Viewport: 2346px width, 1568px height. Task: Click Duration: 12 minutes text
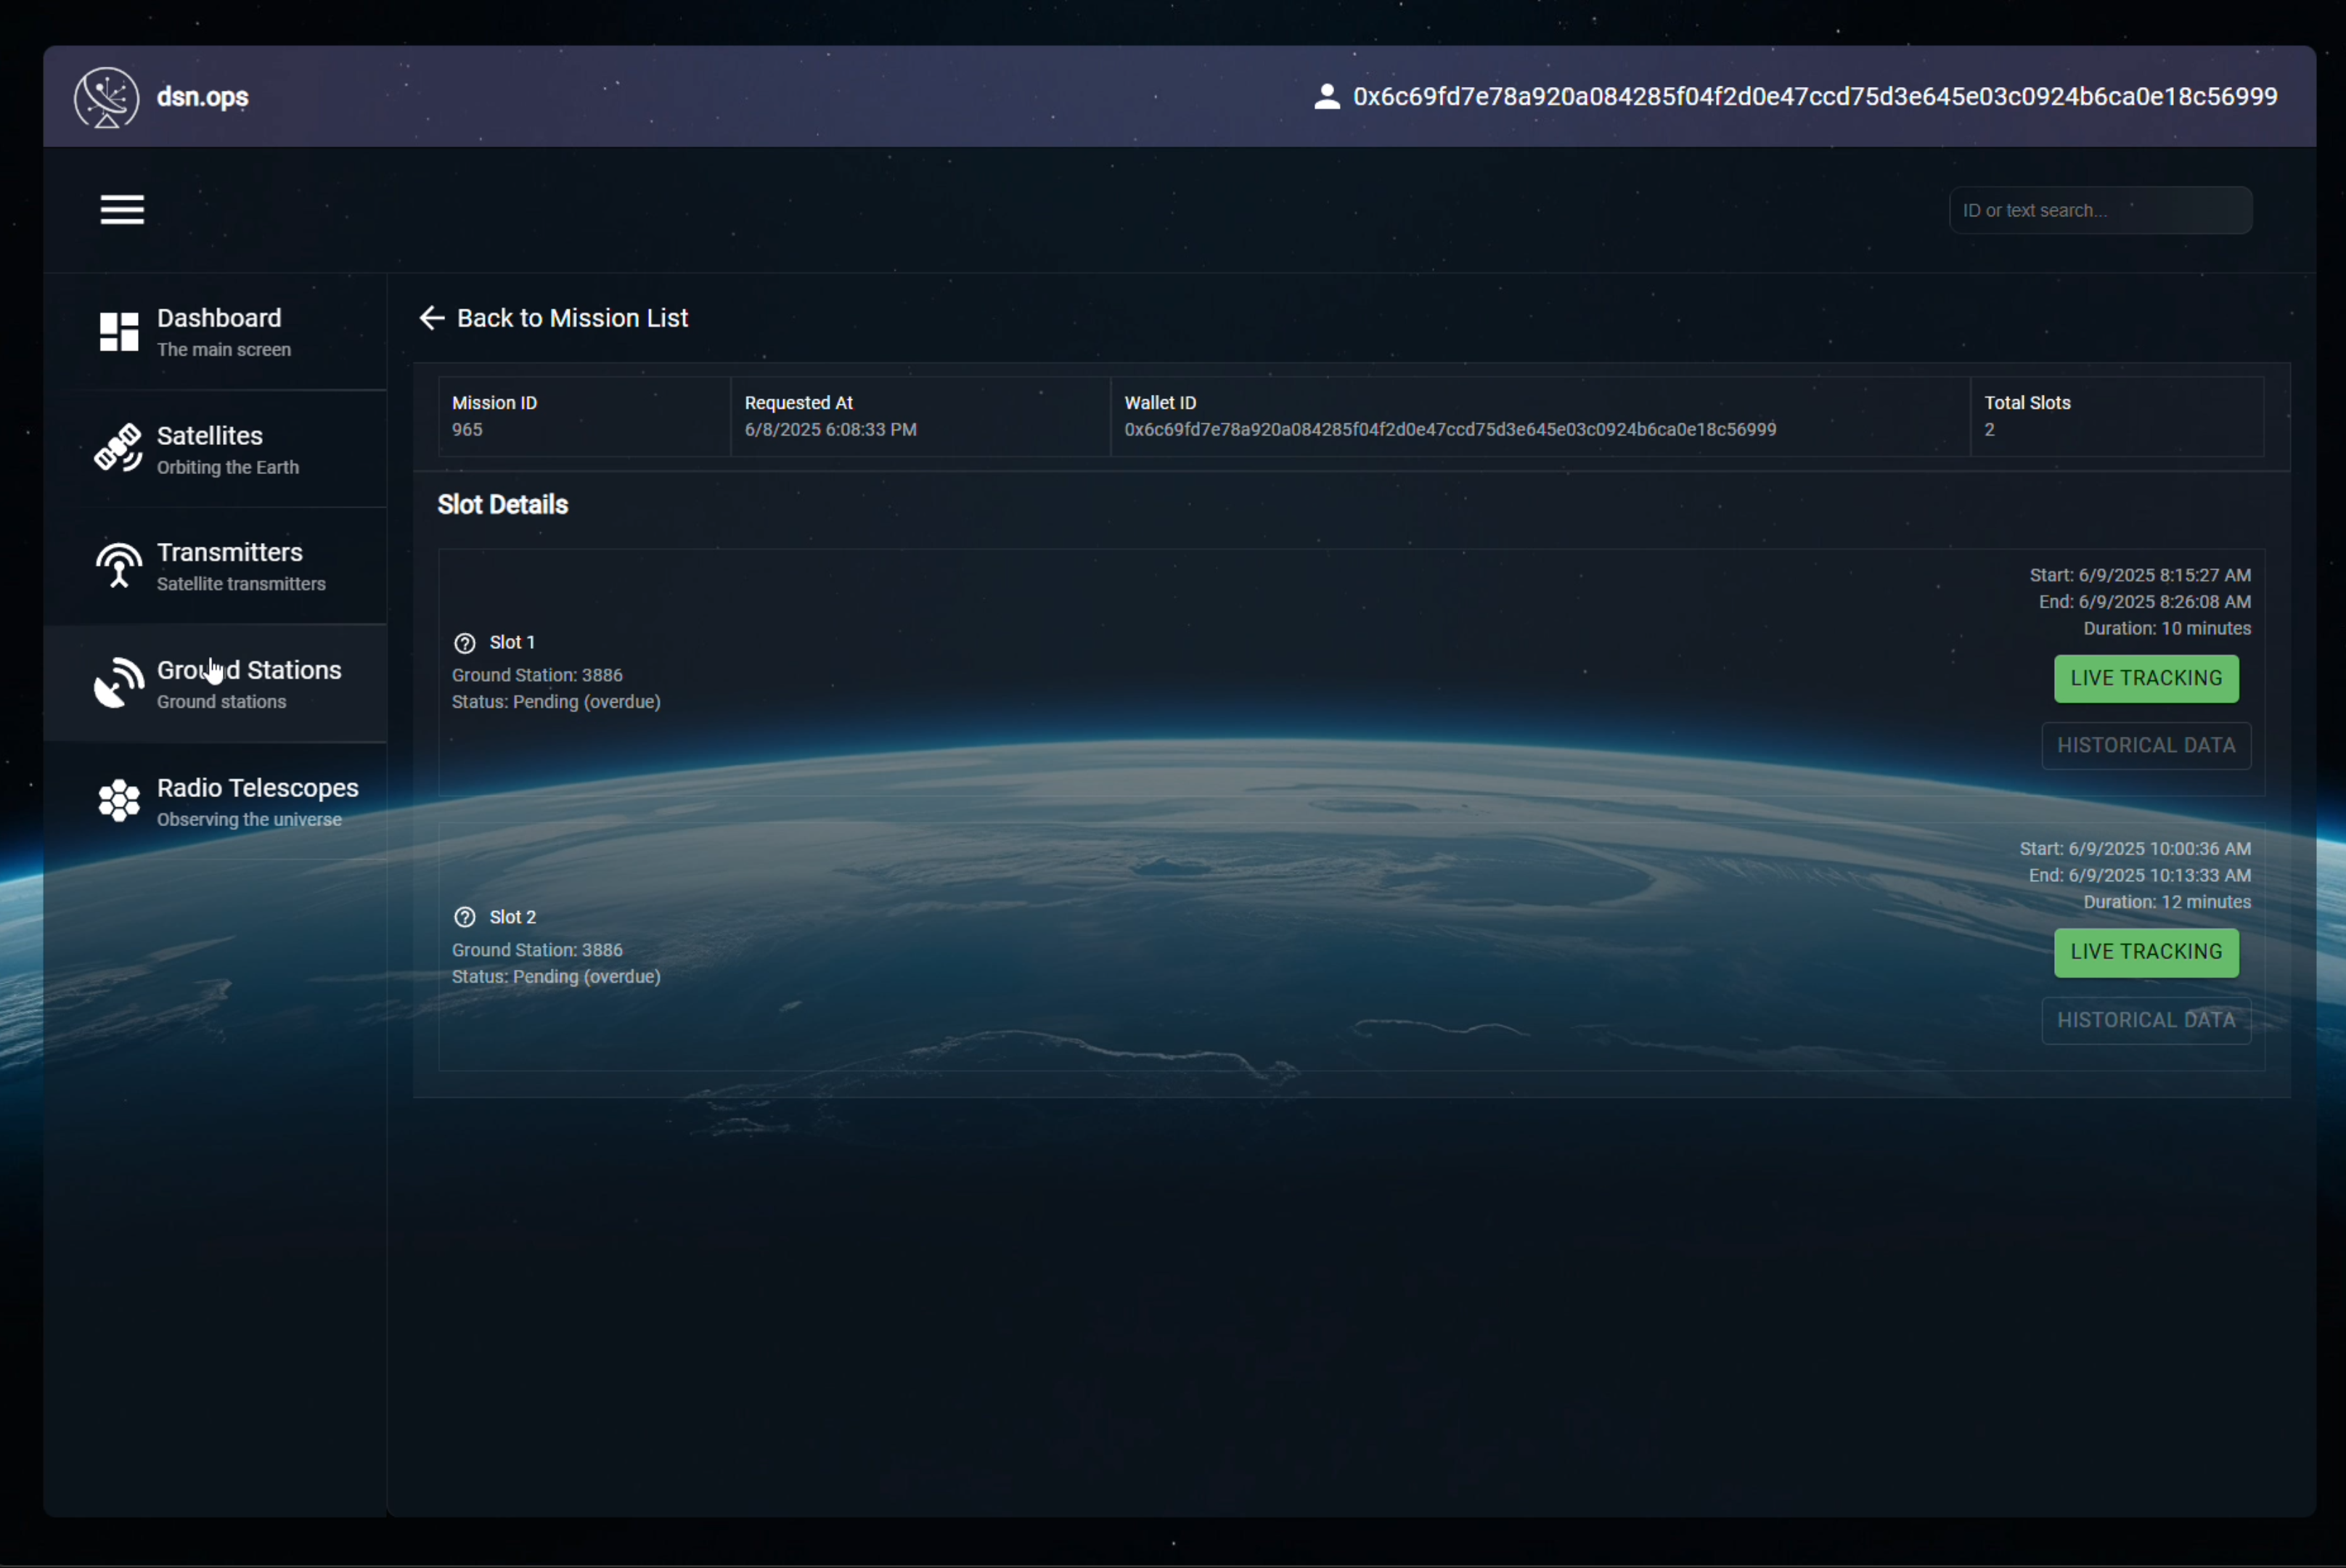click(x=2167, y=902)
